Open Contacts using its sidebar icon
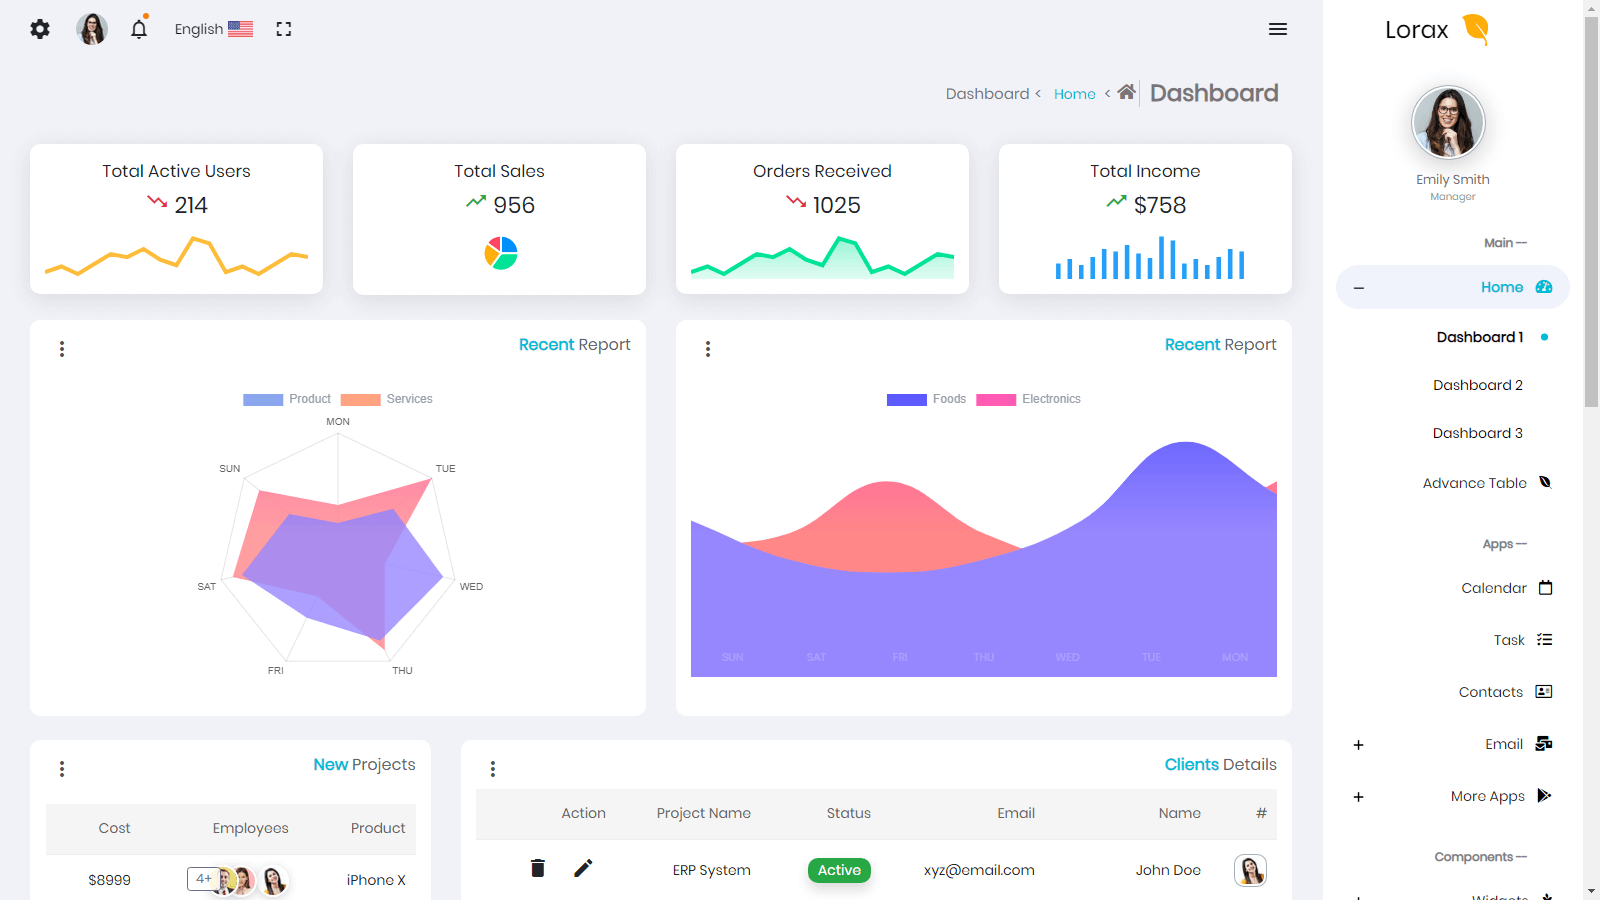Viewport: 1600px width, 900px height. pyautogui.click(x=1544, y=691)
